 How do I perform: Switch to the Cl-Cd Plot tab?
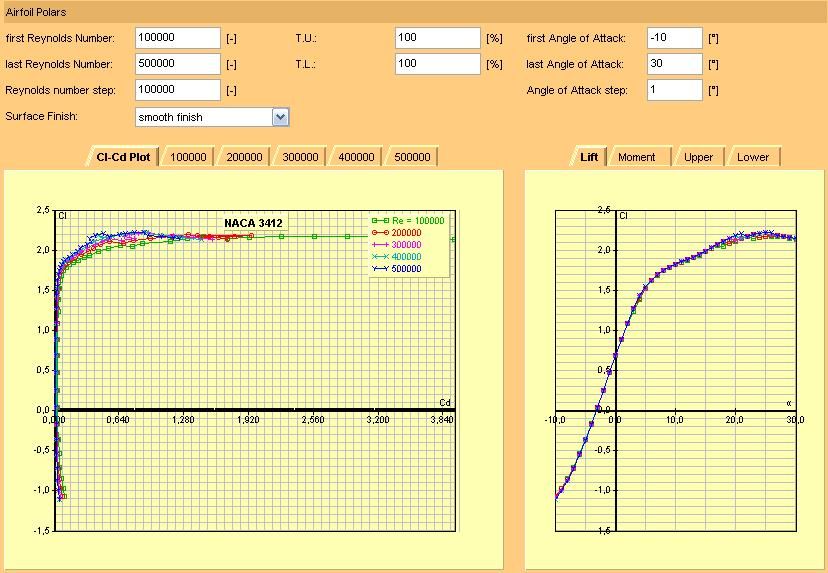pyautogui.click(x=124, y=157)
